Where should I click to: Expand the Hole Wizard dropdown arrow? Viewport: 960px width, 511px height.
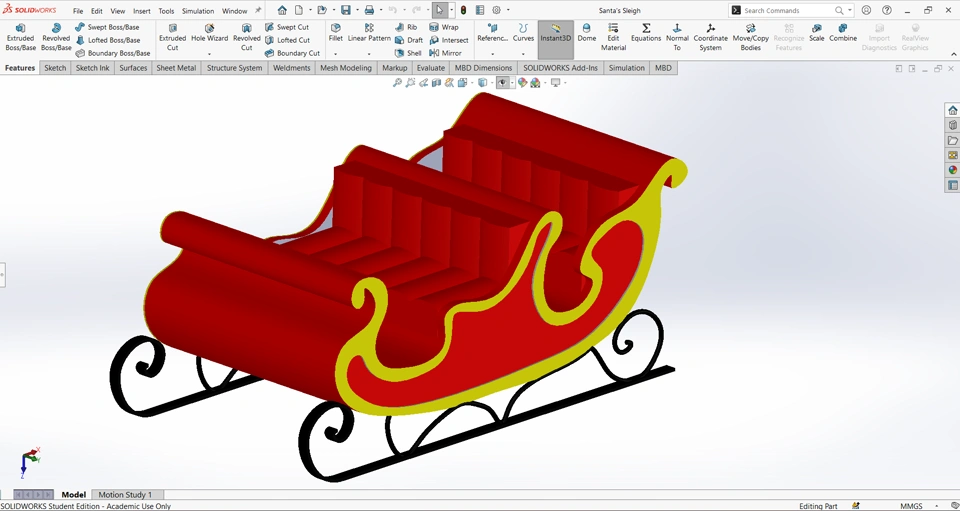(x=209, y=54)
